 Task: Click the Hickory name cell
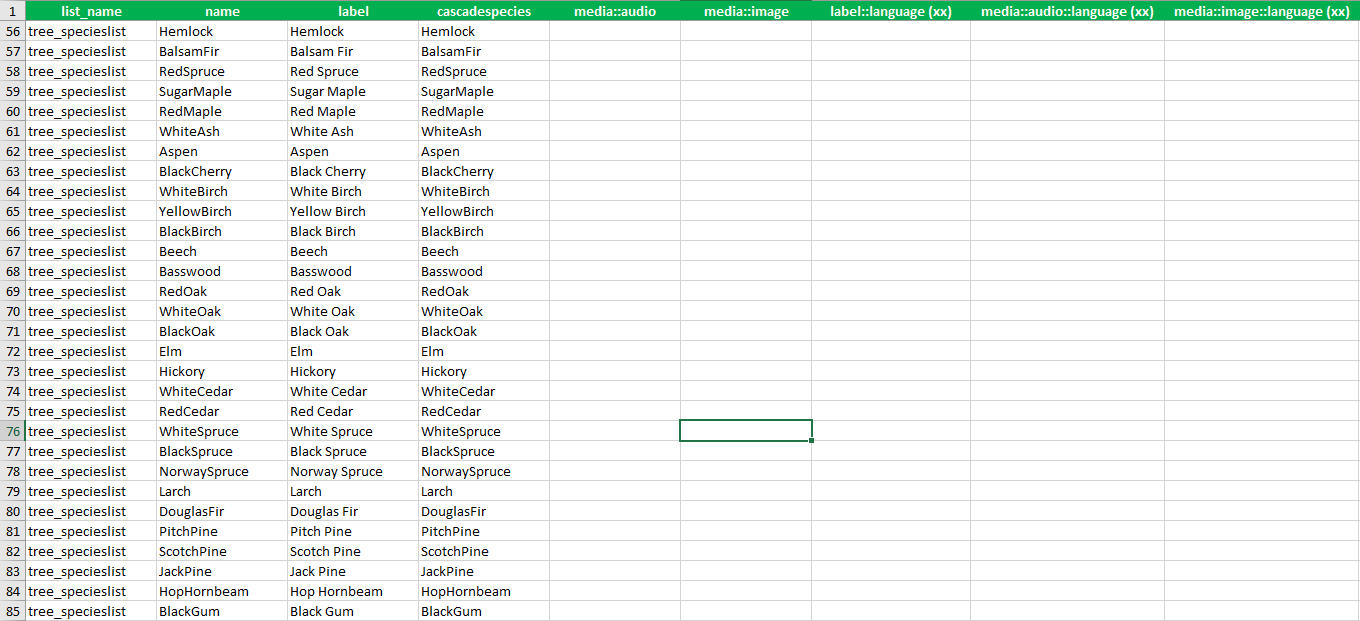[x=222, y=371]
